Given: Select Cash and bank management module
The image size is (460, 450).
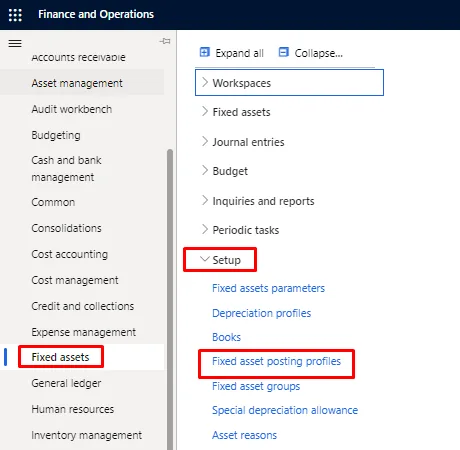Looking at the screenshot, I should click(x=66, y=169).
